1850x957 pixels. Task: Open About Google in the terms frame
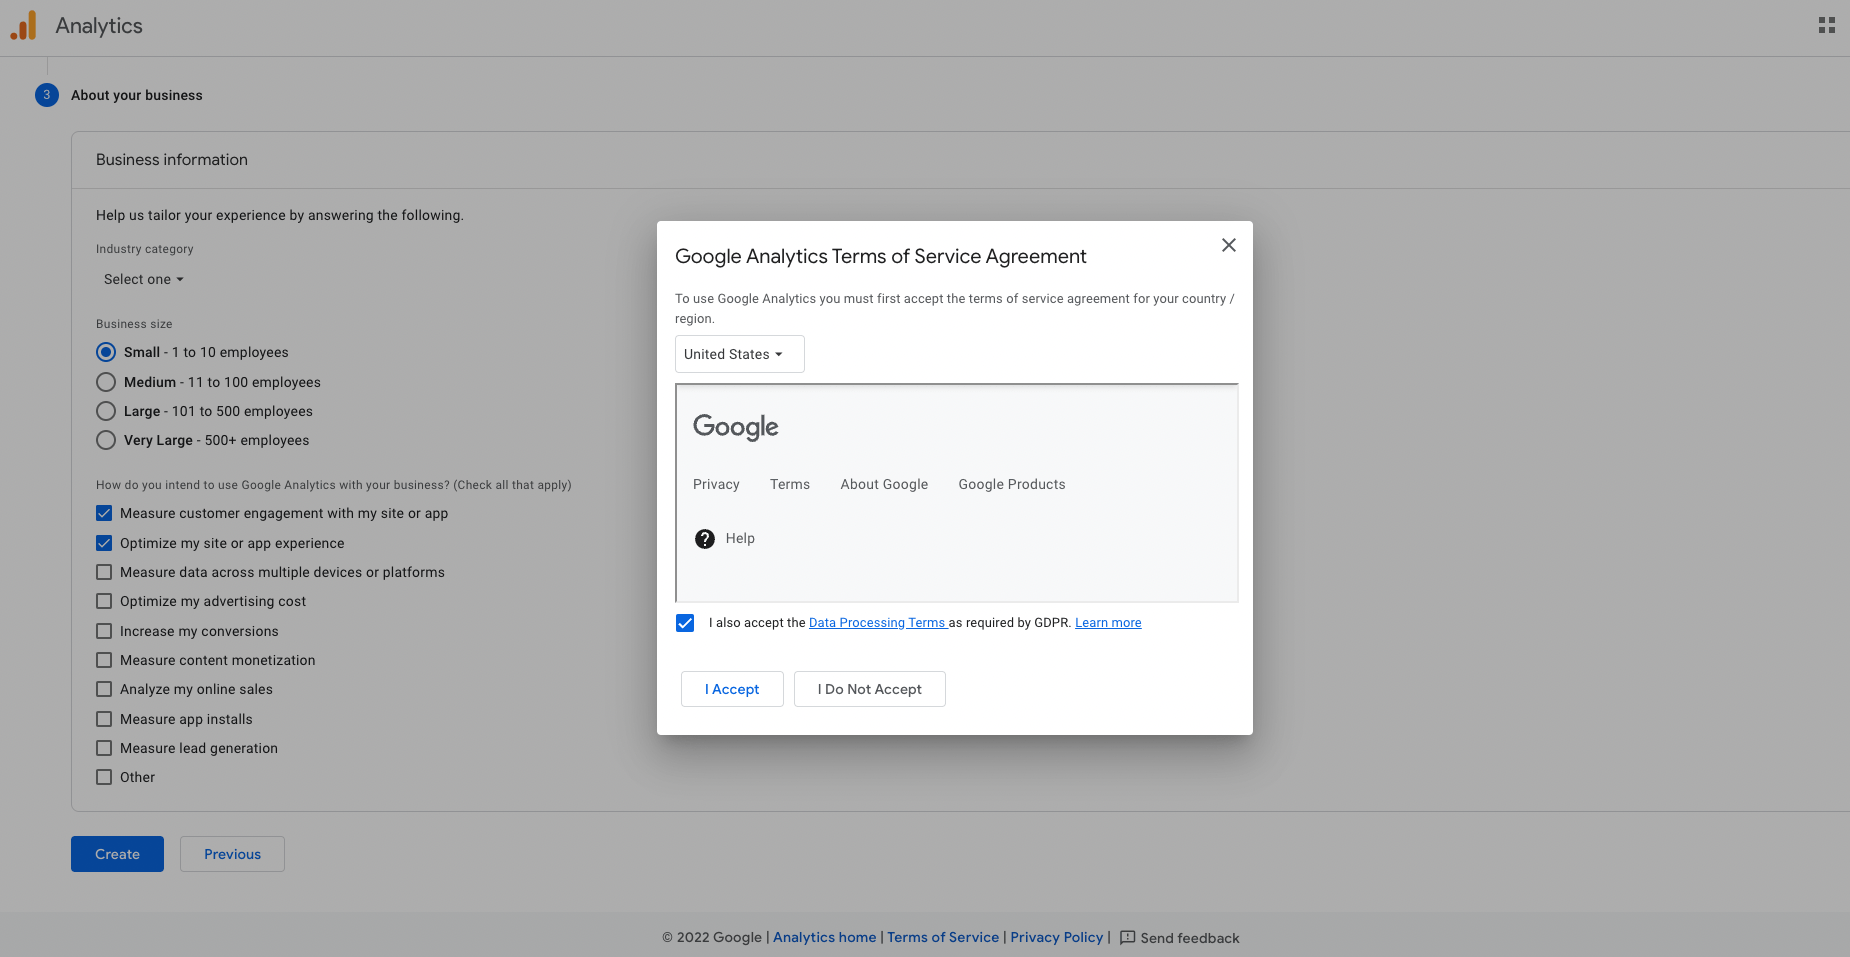click(x=884, y=484)
